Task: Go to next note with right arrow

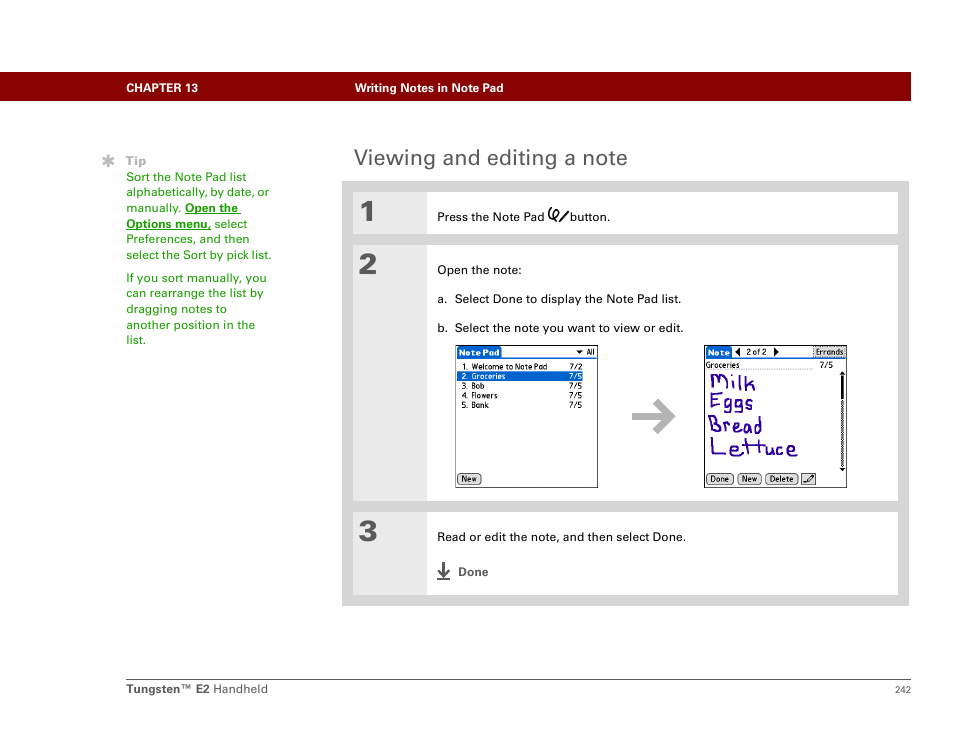Action: pyautogui.click(x=776, y=352)
